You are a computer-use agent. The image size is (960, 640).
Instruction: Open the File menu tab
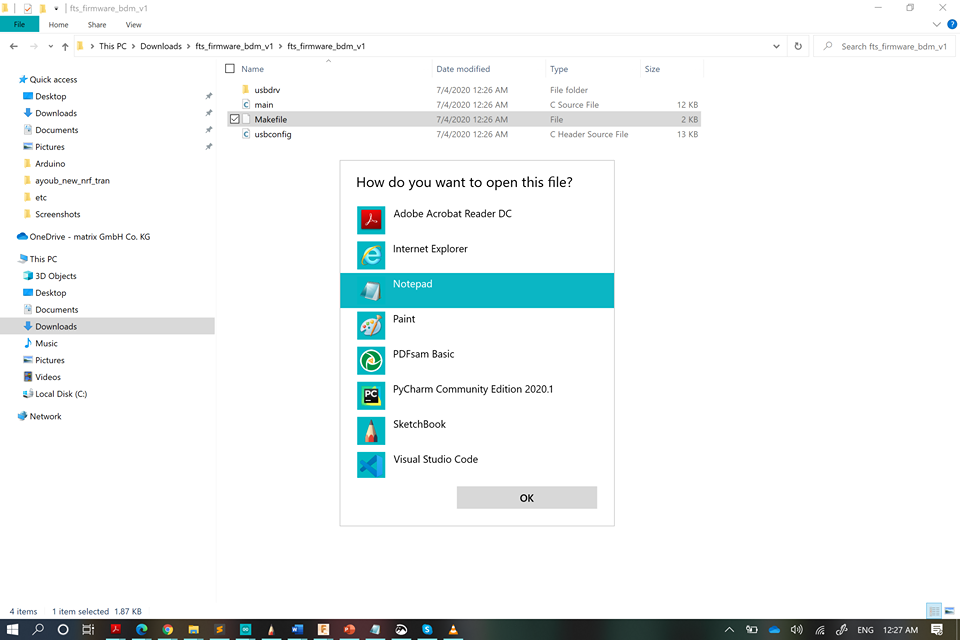[x=20, y=24]
